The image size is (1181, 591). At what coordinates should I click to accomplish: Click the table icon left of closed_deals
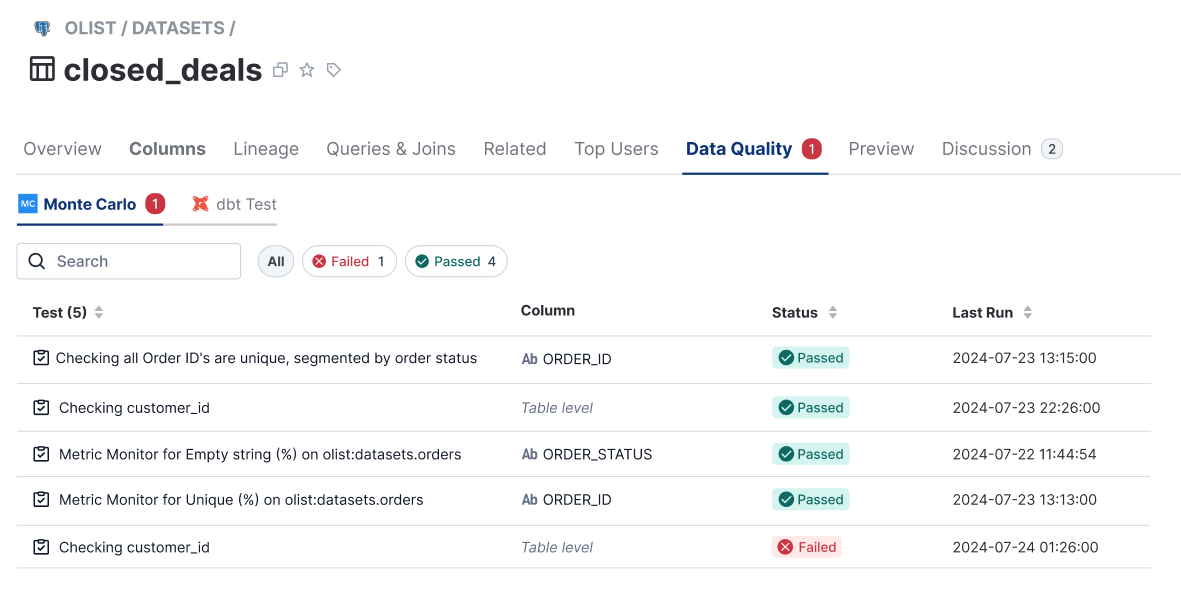42,69
